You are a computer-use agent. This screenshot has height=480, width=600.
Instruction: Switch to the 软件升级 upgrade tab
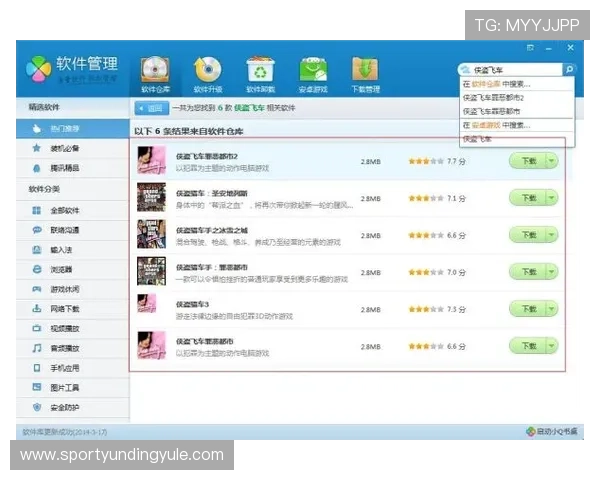coord(208,75)
